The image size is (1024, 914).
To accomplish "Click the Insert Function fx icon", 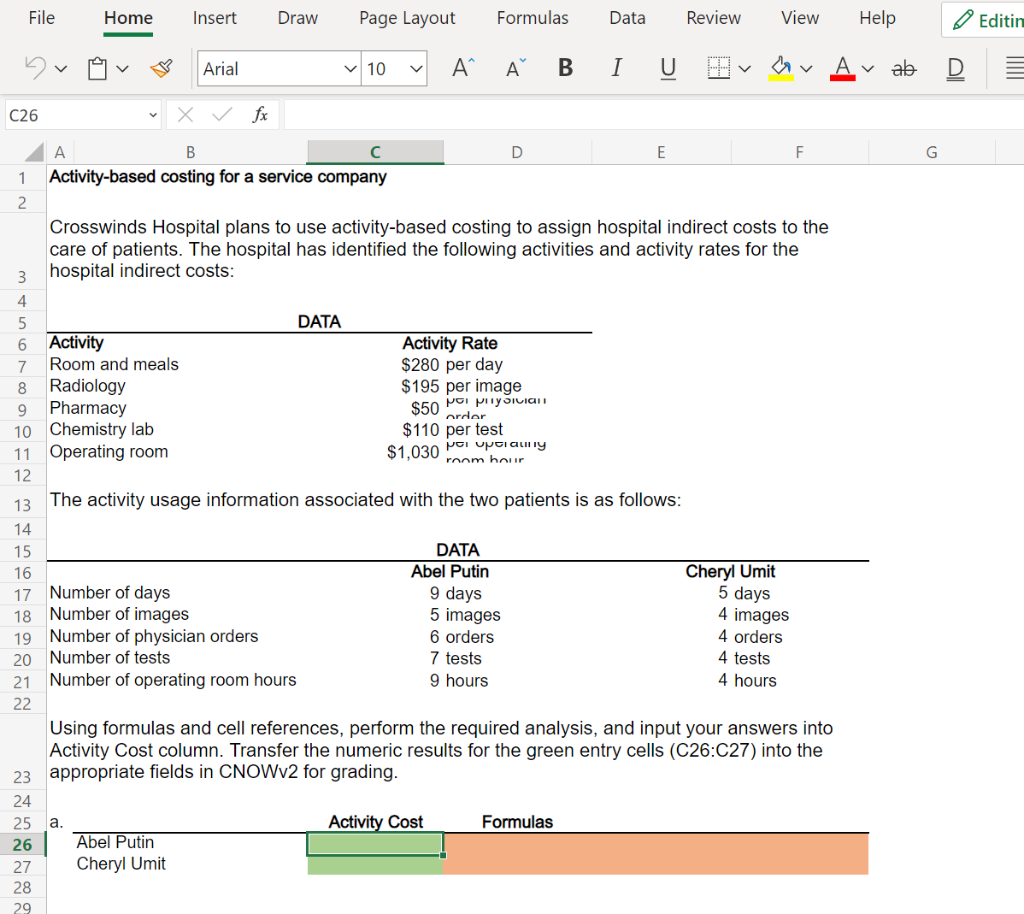I will (x=260, y=115).
